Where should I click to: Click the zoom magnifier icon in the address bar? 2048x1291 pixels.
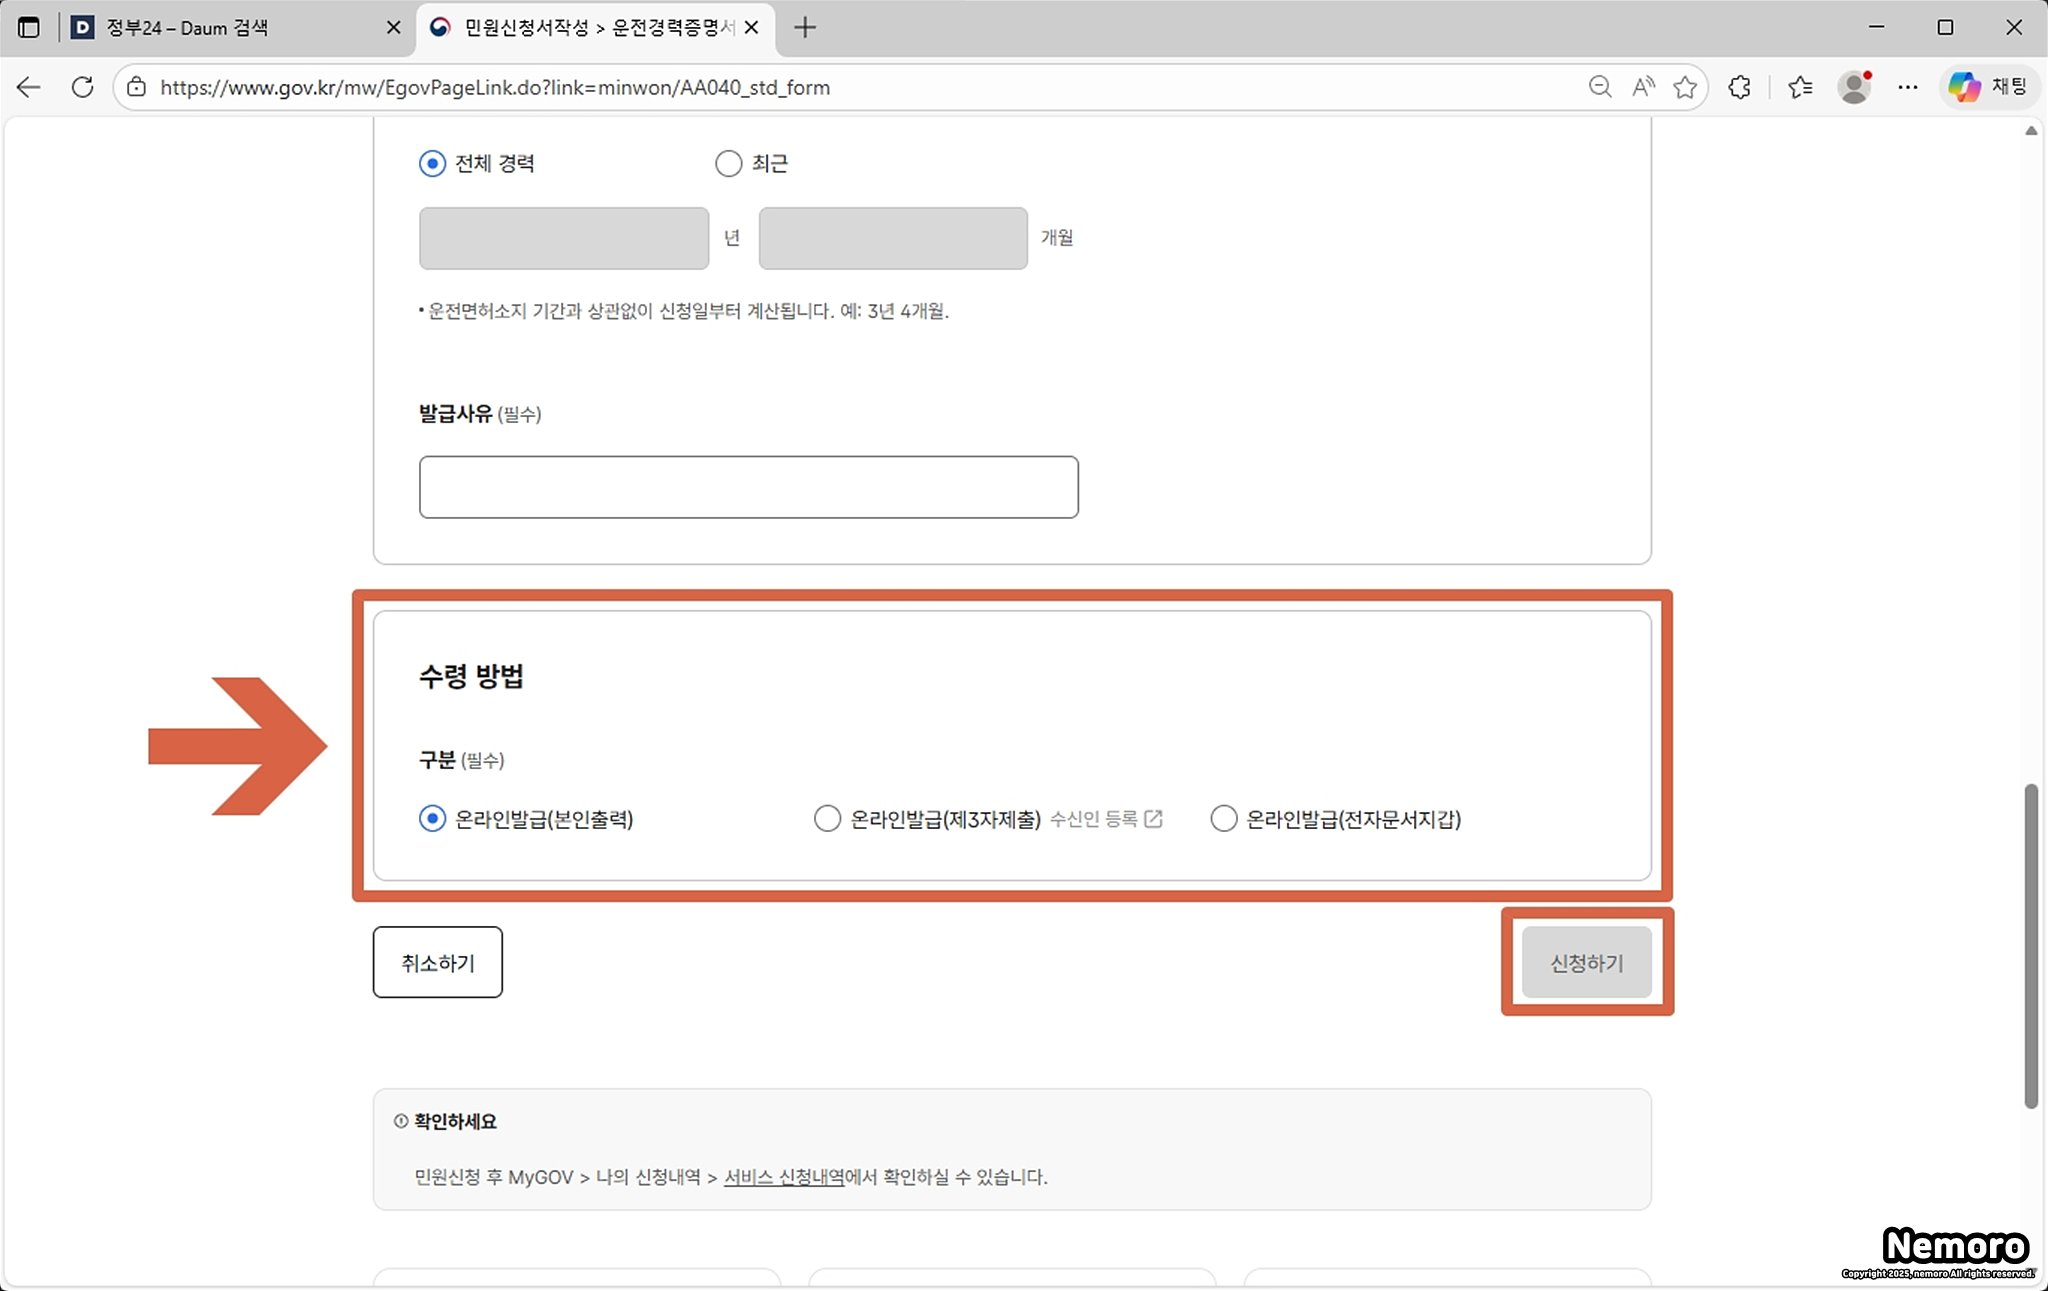click(1599, 87)
